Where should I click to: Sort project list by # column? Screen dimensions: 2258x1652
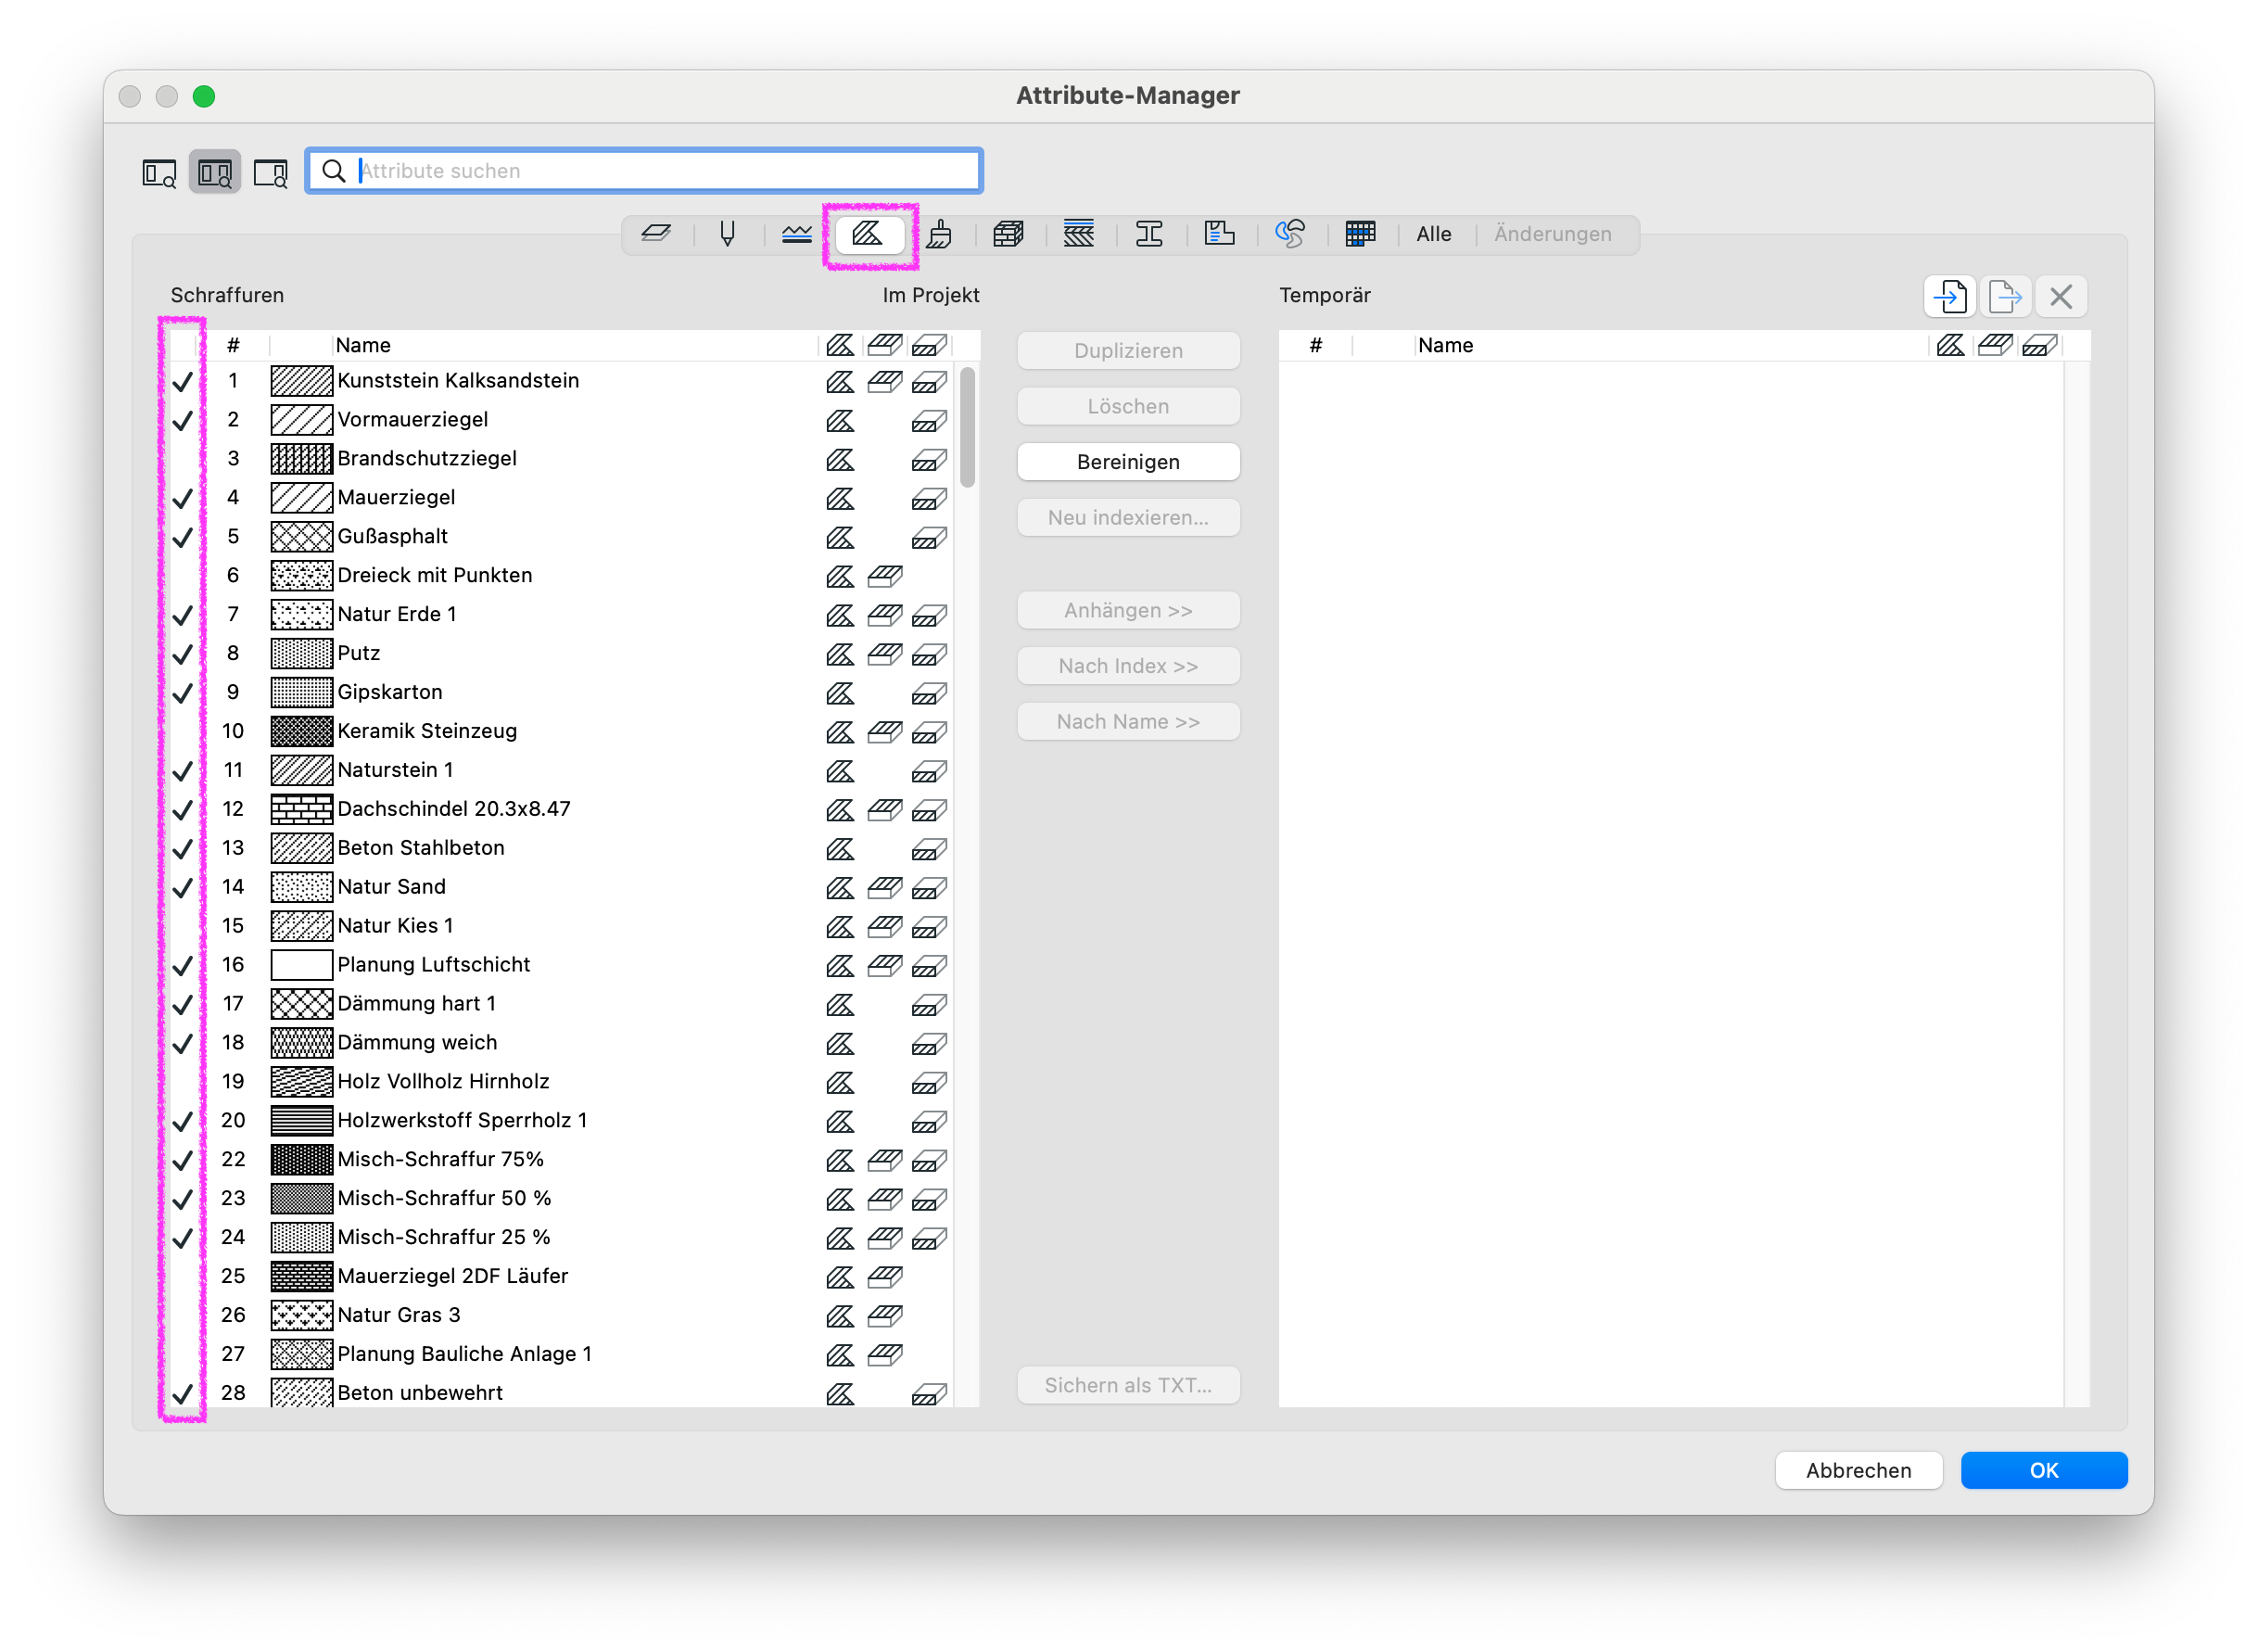[x=233, y=345]
